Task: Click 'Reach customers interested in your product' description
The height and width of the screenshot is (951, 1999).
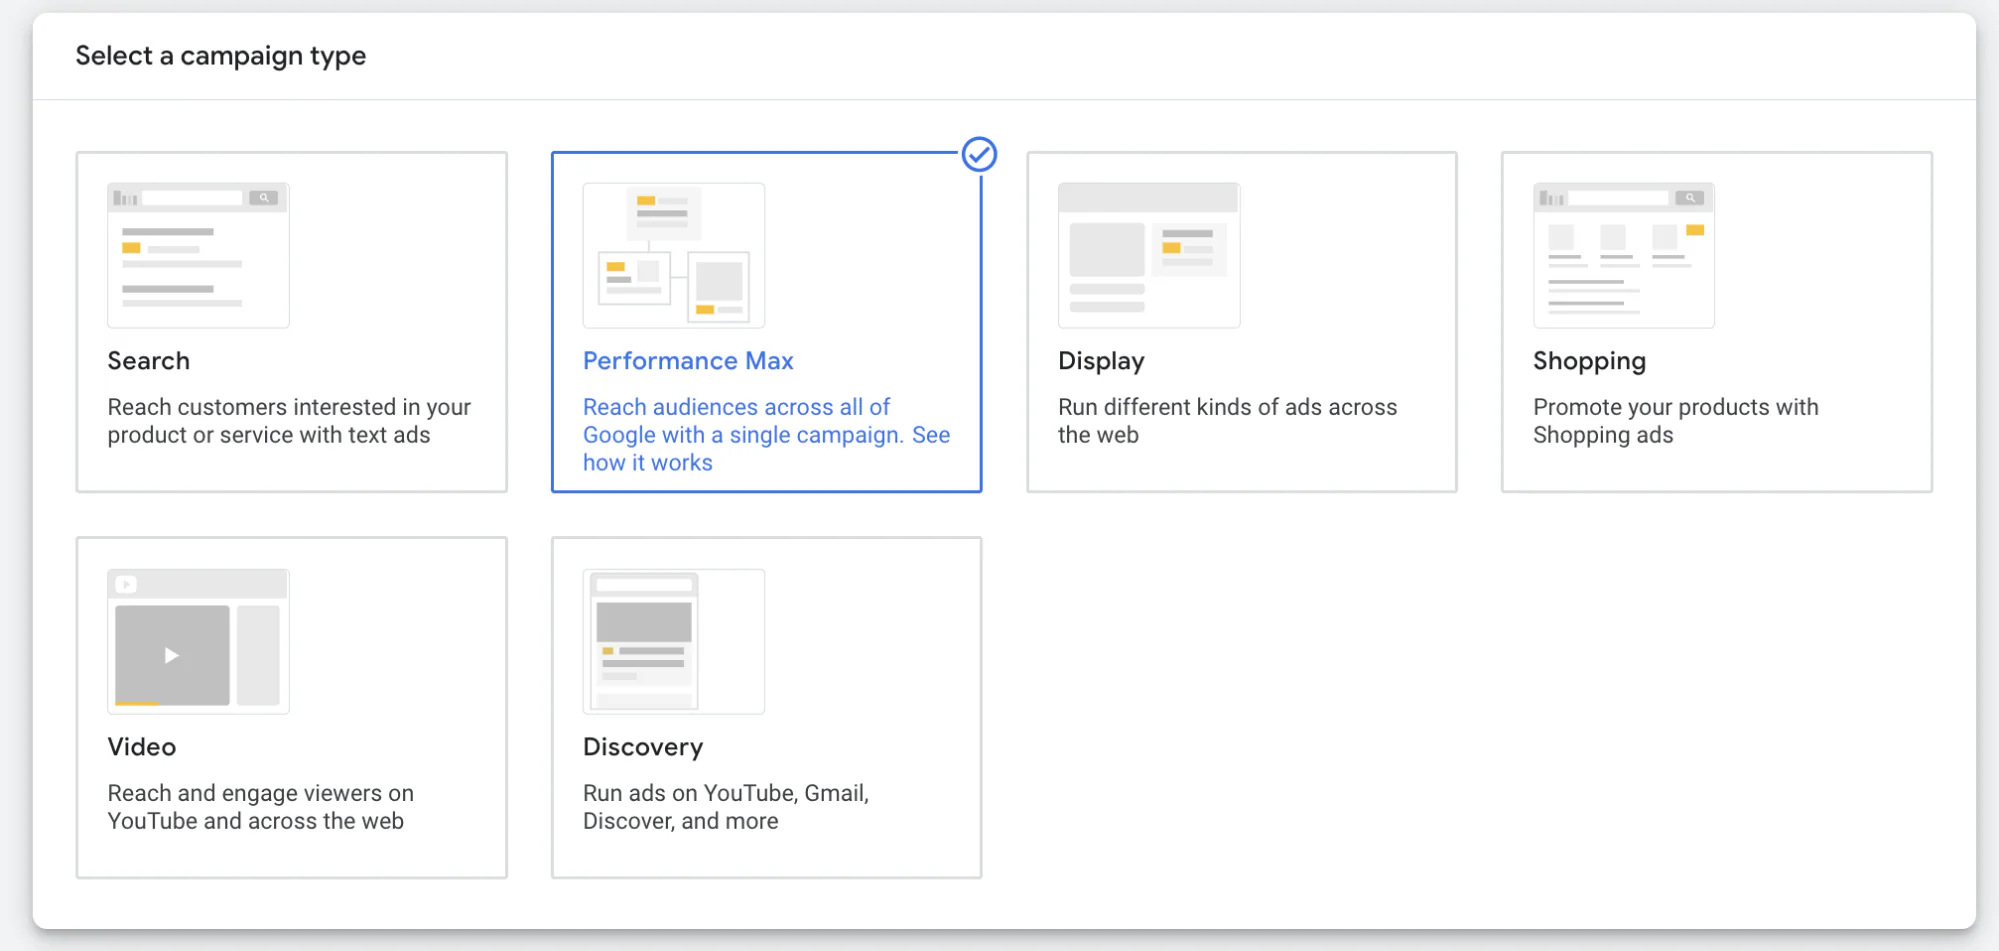Action: (289, 421)
